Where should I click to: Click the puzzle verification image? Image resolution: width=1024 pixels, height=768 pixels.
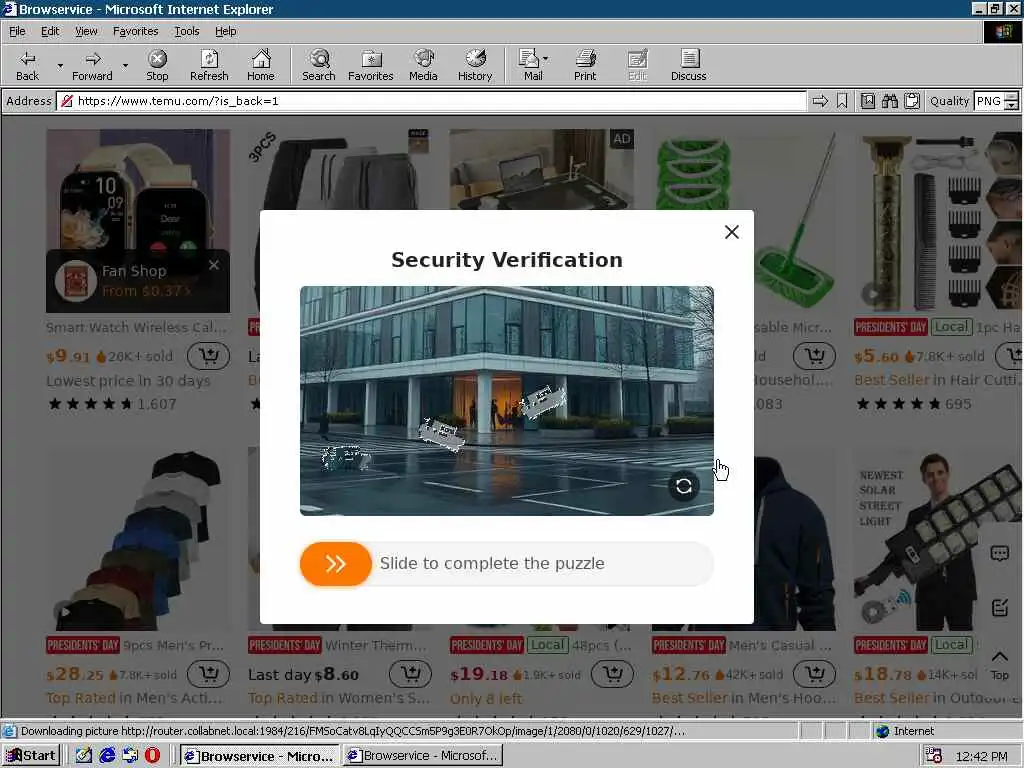pos(507,400)
